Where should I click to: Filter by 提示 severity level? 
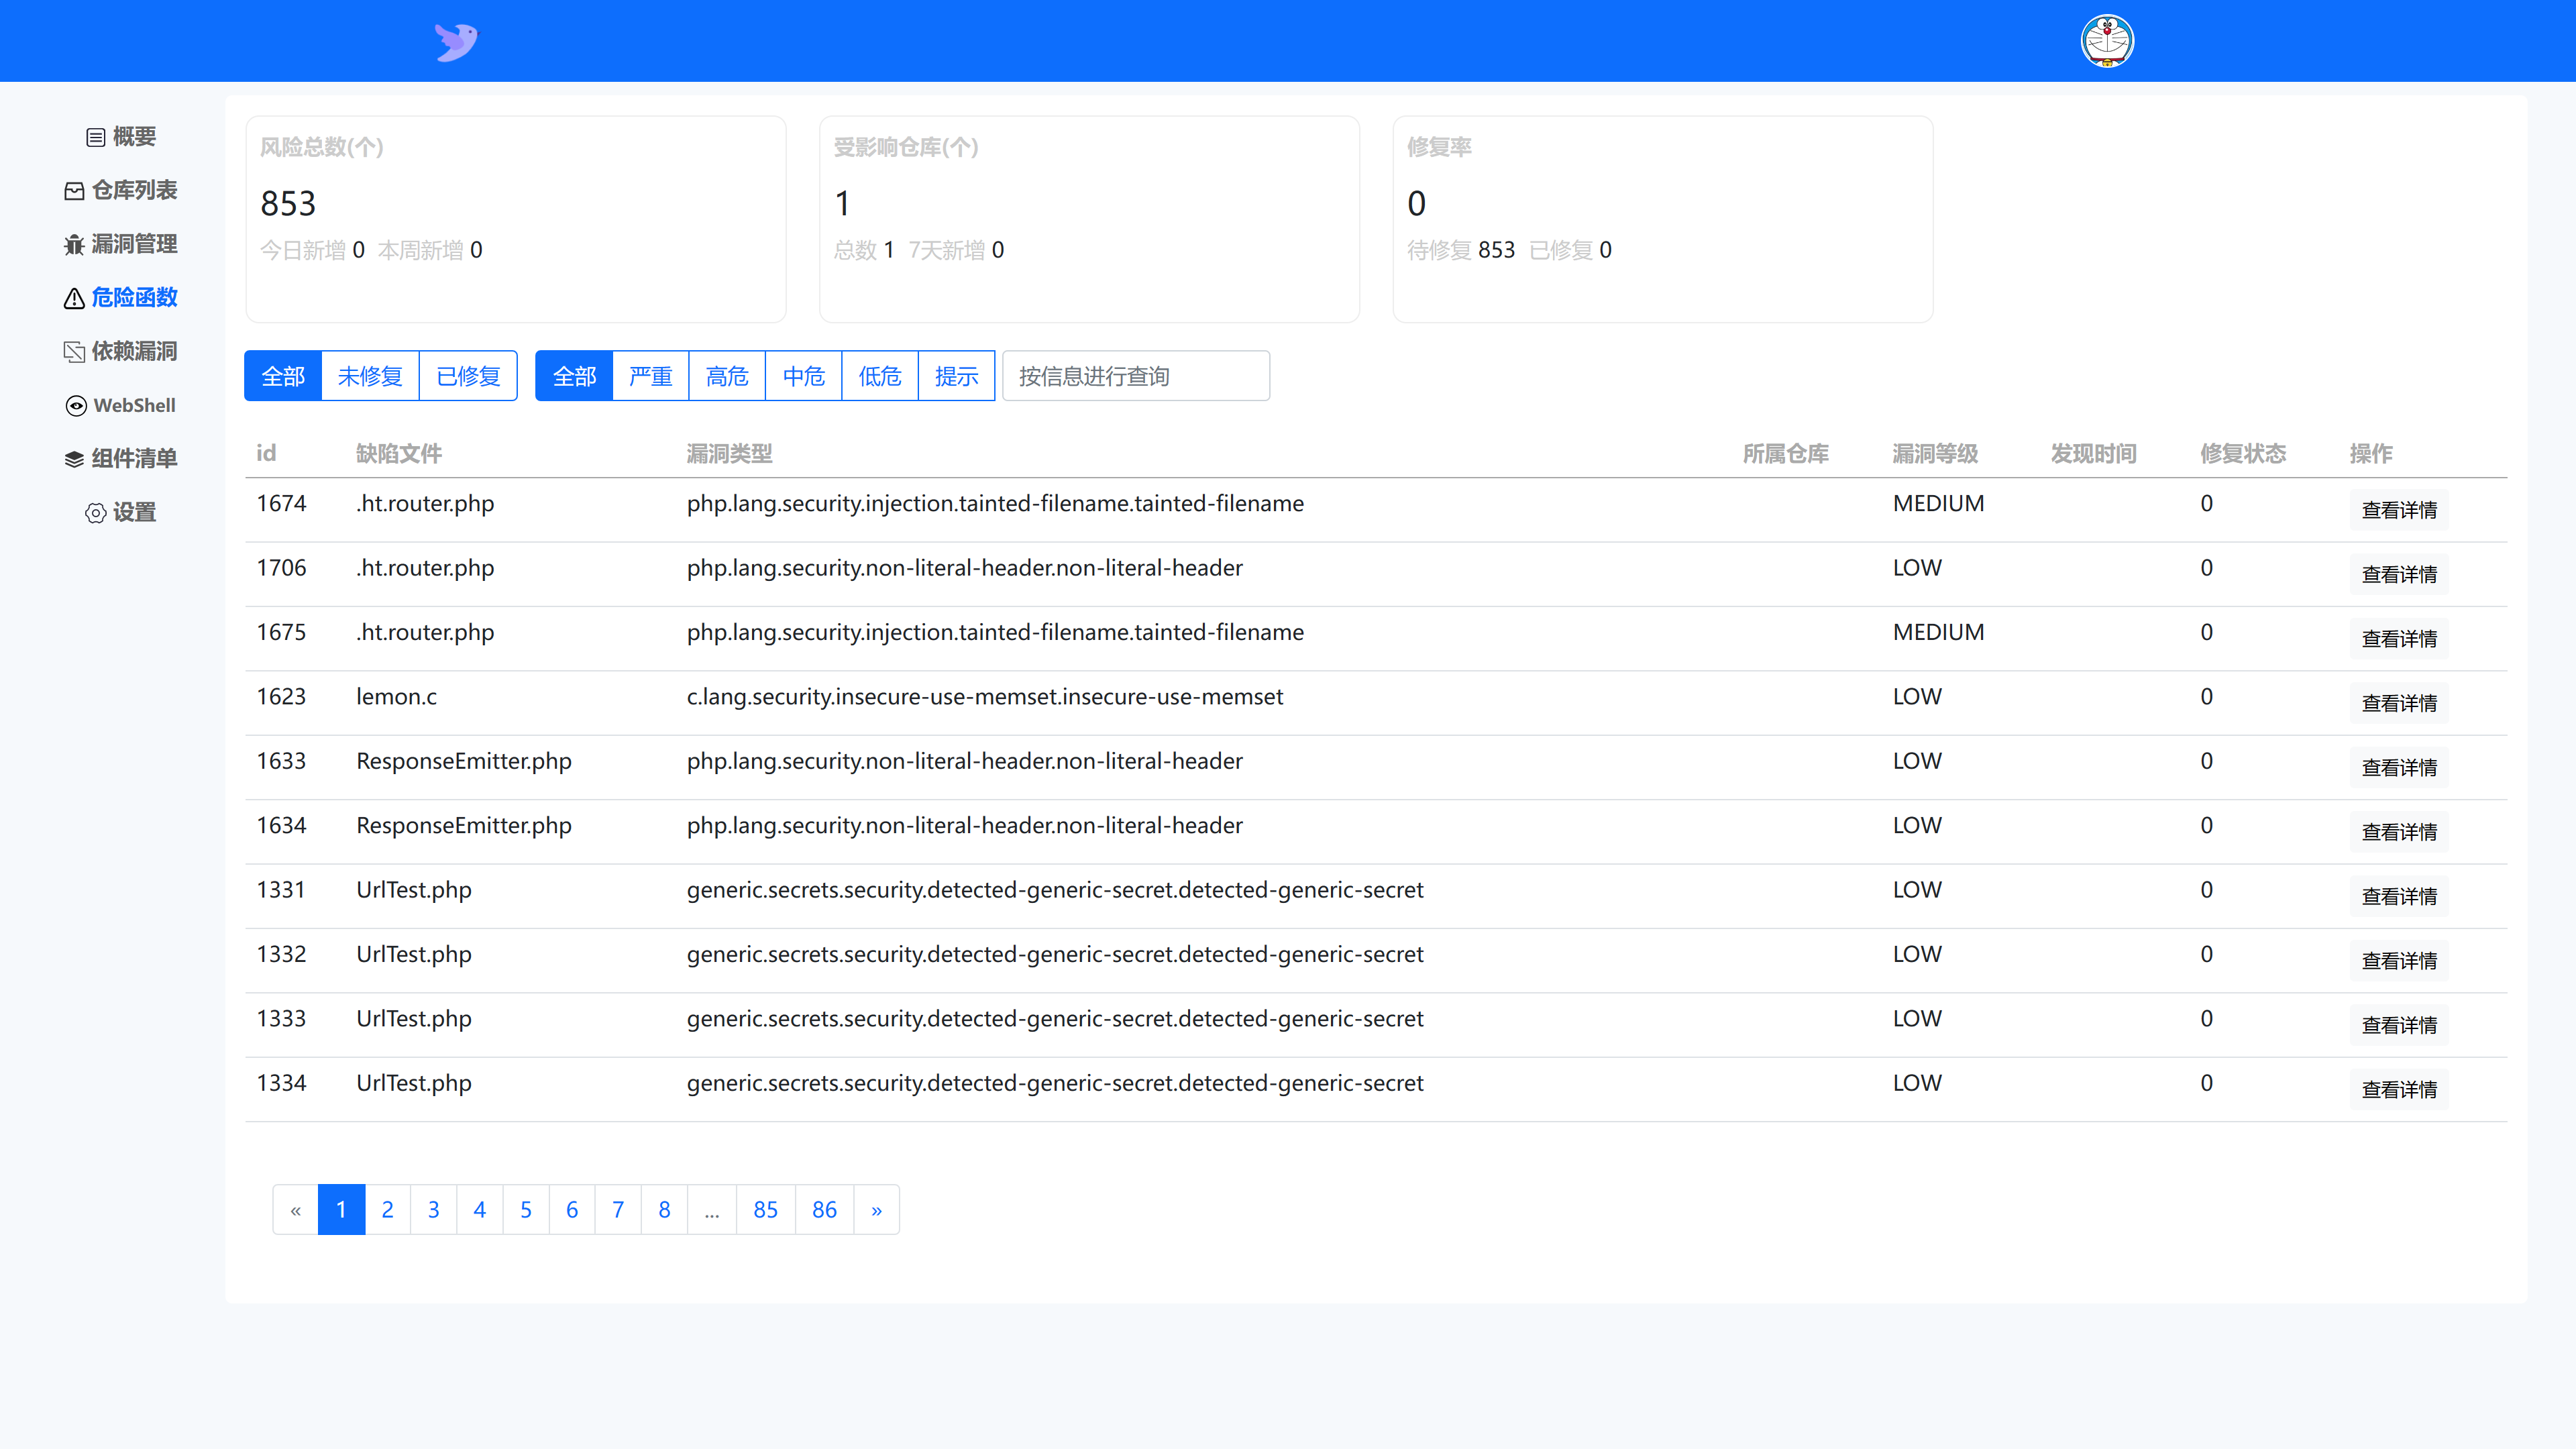[x=956, y=376]
